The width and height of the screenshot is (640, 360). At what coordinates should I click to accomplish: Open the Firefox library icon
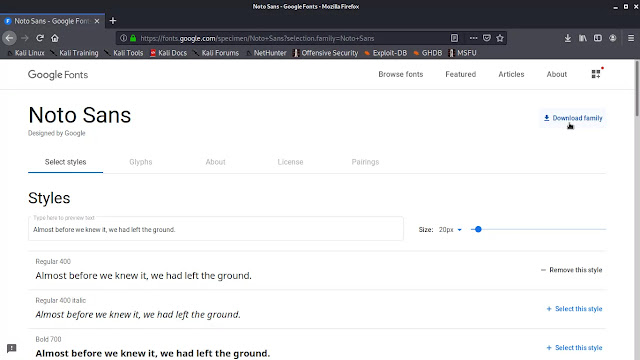tap(583, 38)
